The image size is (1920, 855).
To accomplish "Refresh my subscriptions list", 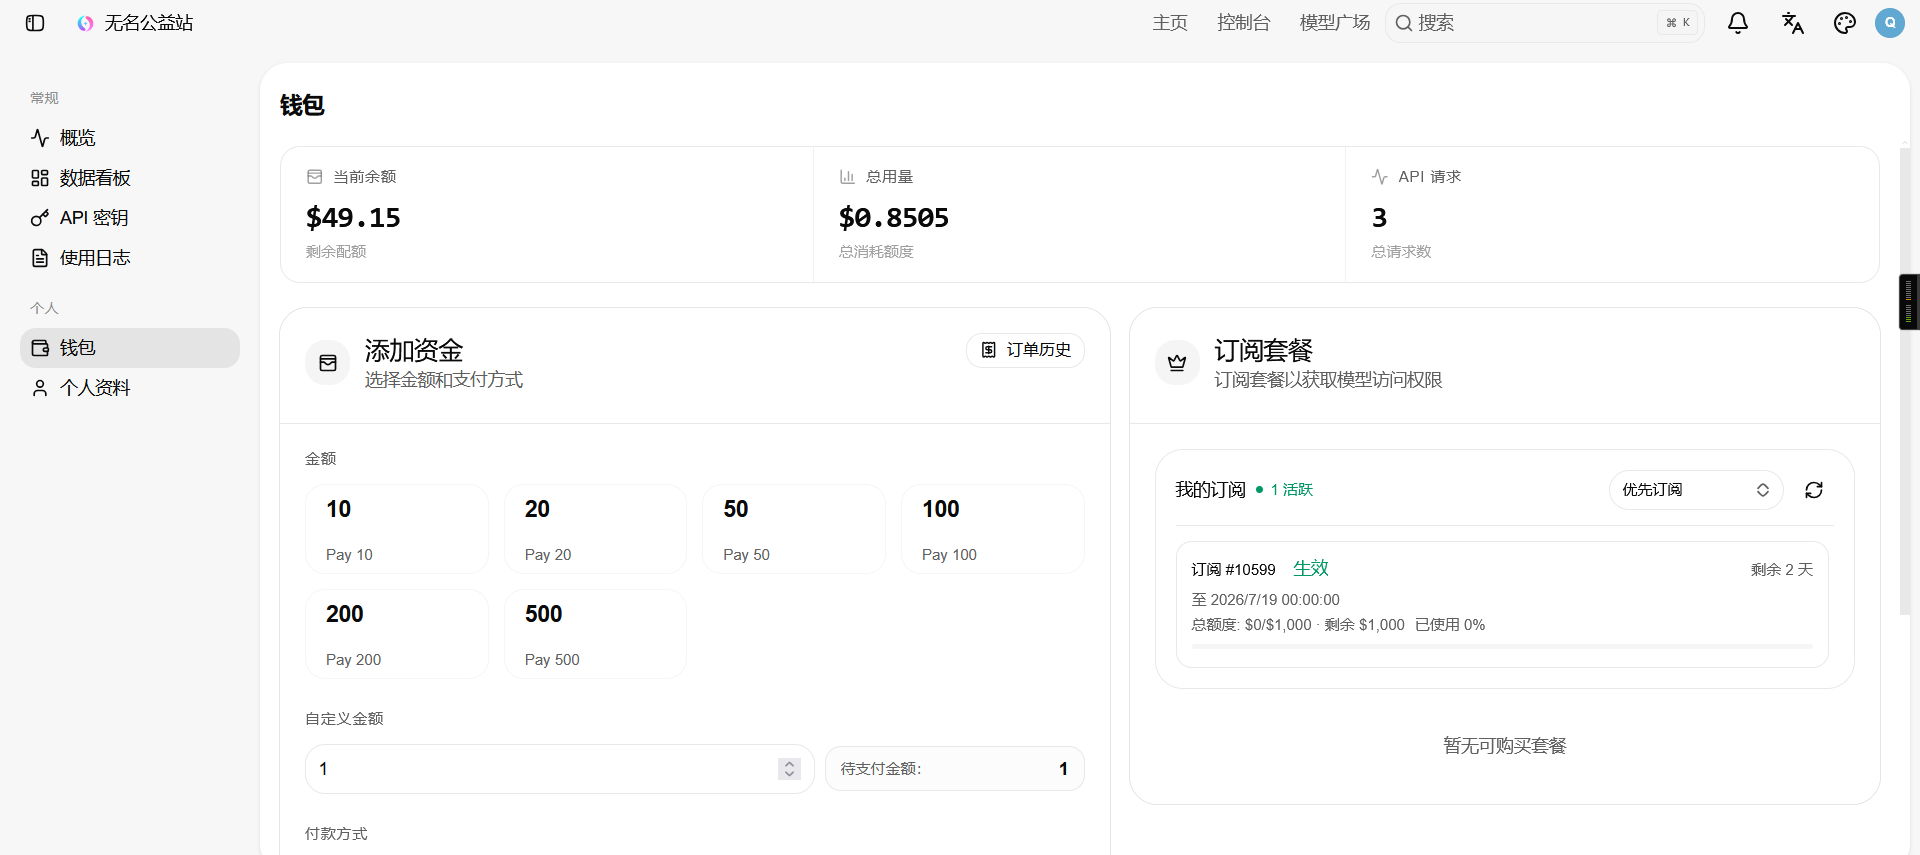I will (1814, 490).
